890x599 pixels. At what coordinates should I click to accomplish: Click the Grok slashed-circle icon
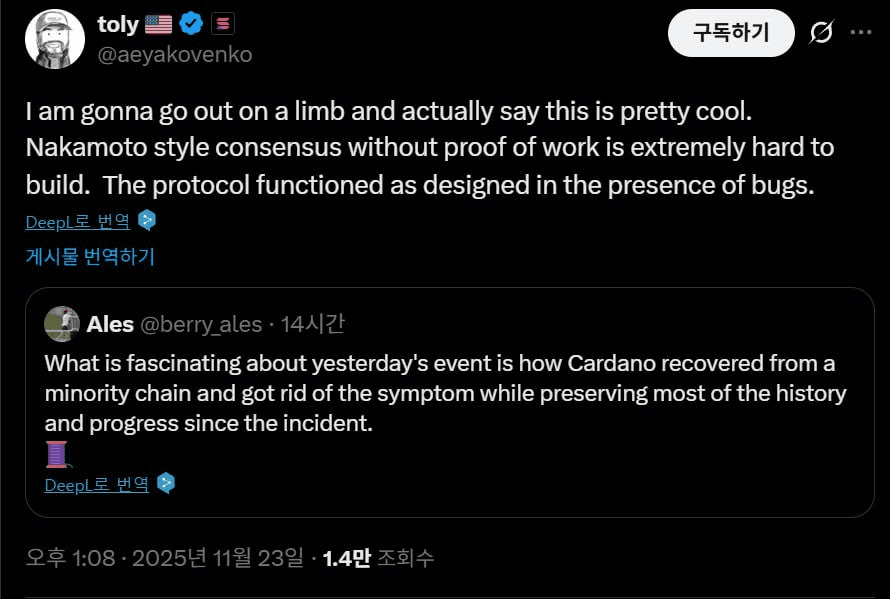coord(820,33)
